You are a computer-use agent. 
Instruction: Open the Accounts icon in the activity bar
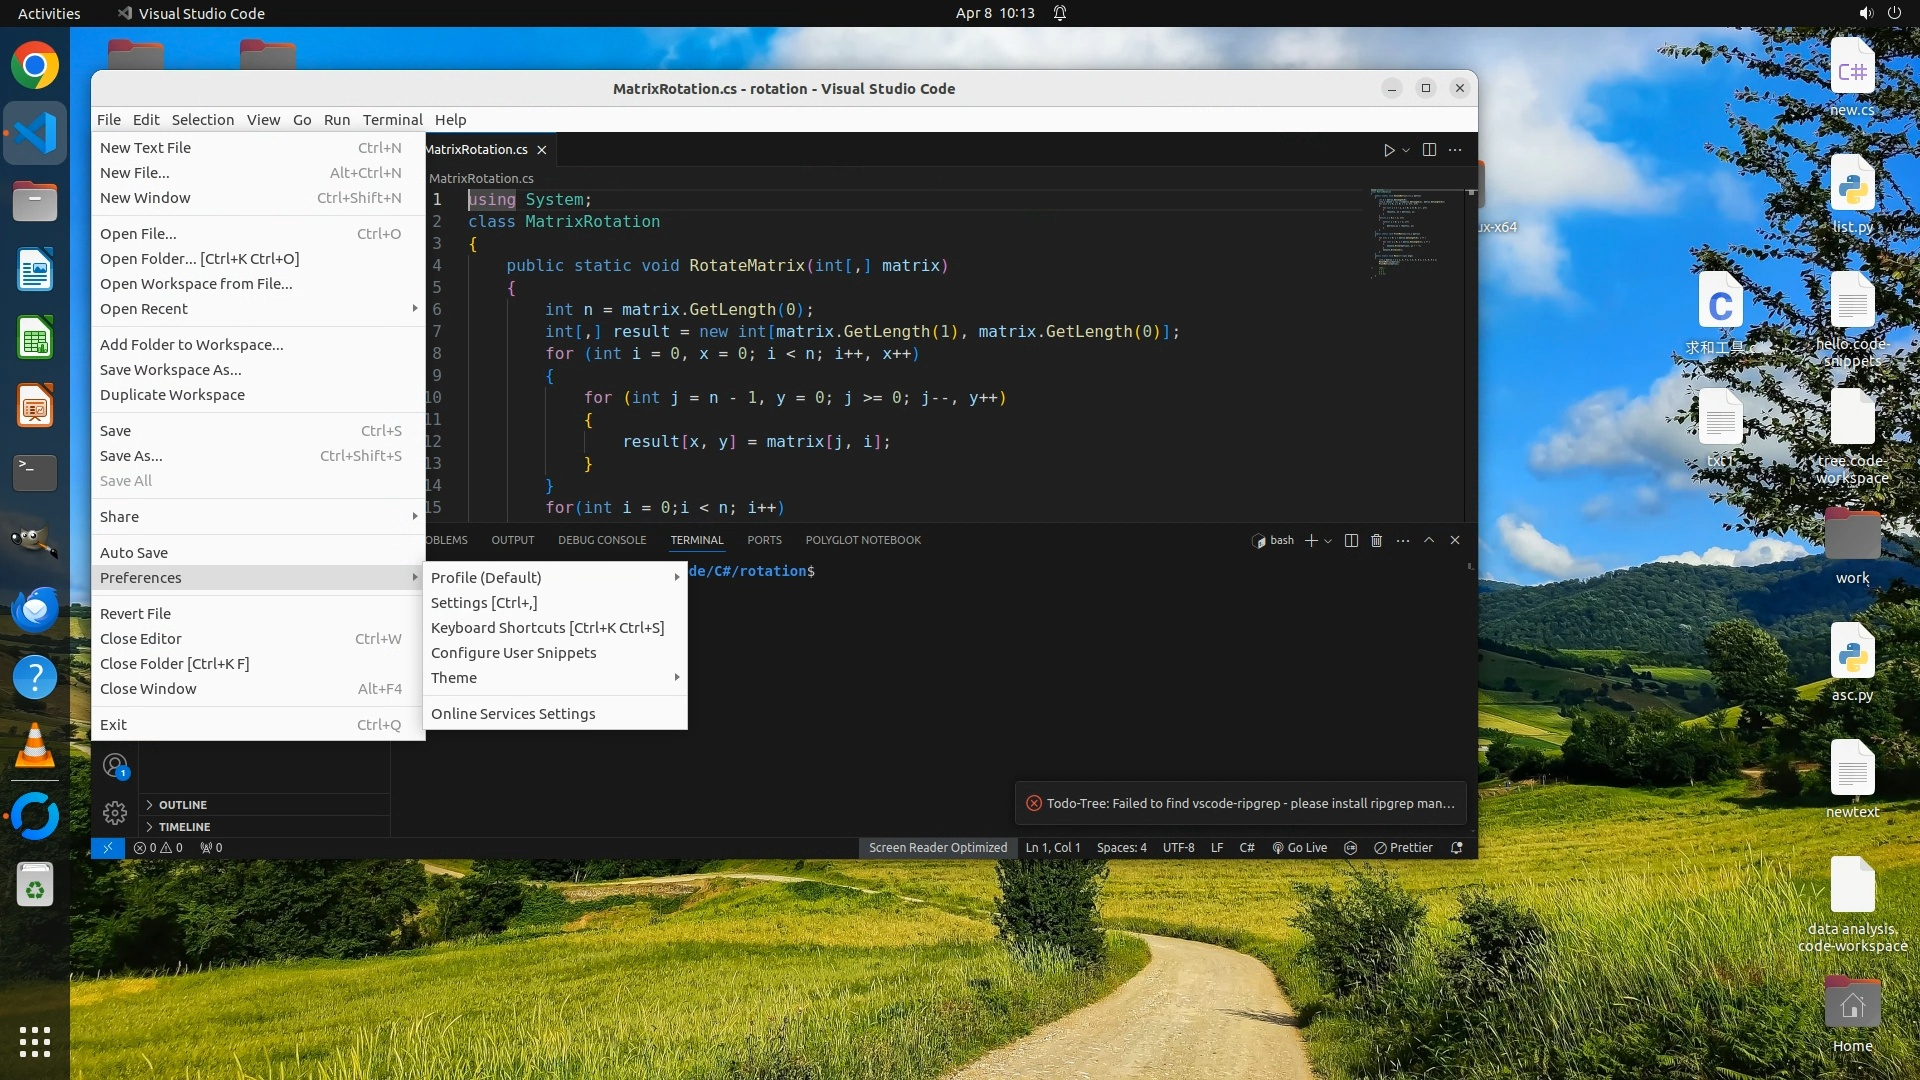[x=115, y=767]
